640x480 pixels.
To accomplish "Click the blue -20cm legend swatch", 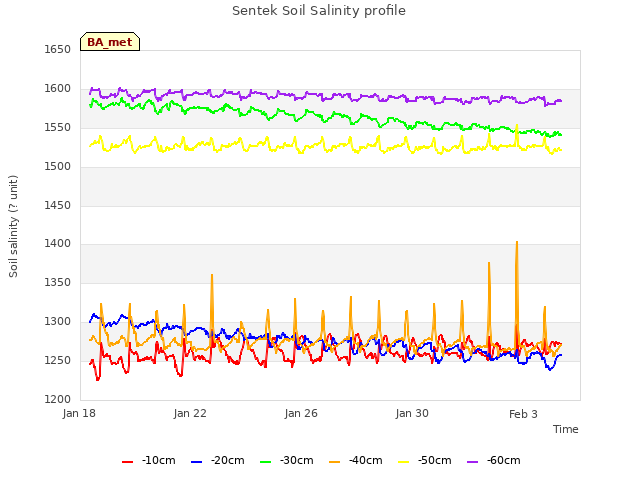I will pos(196,462).
